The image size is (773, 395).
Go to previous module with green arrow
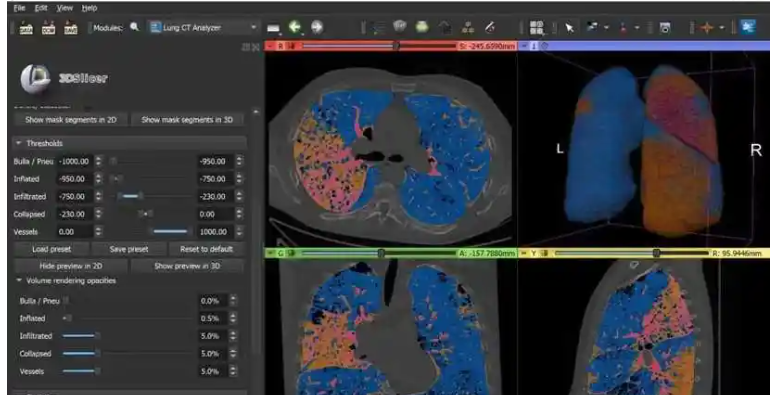(x=295, y=28)
